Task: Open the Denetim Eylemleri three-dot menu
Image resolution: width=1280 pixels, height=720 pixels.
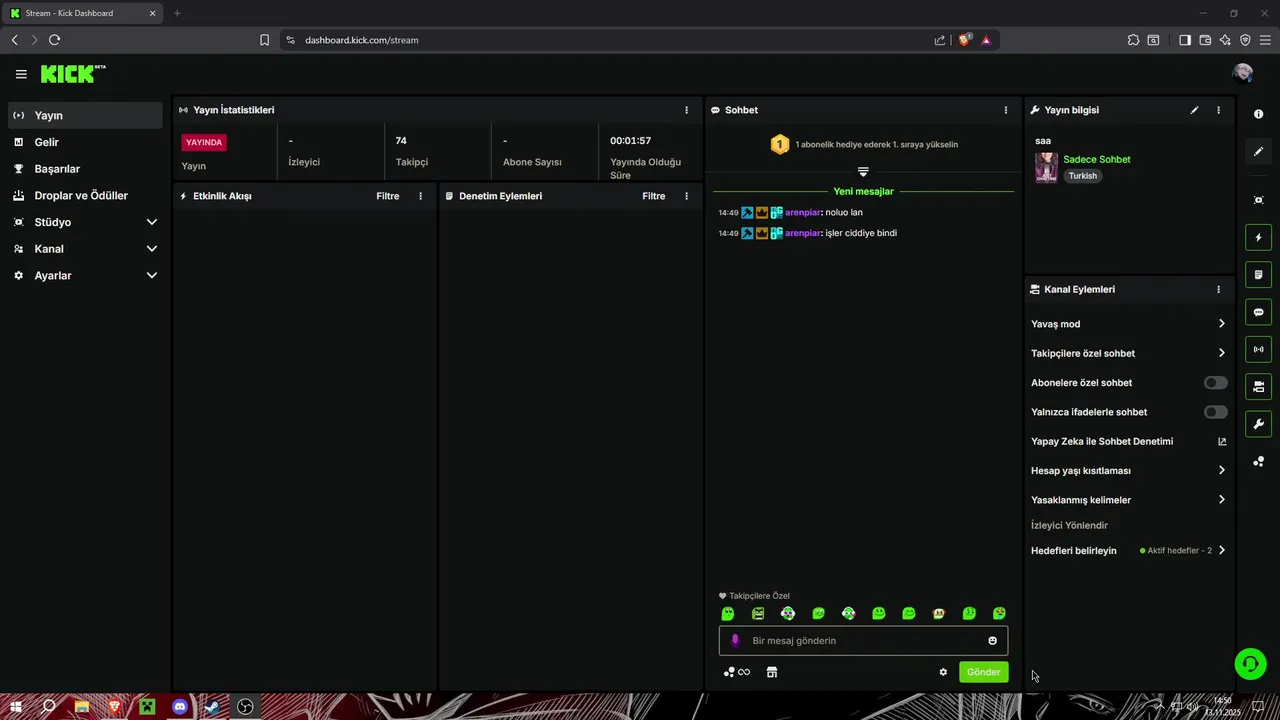Action: pos(686,196)
